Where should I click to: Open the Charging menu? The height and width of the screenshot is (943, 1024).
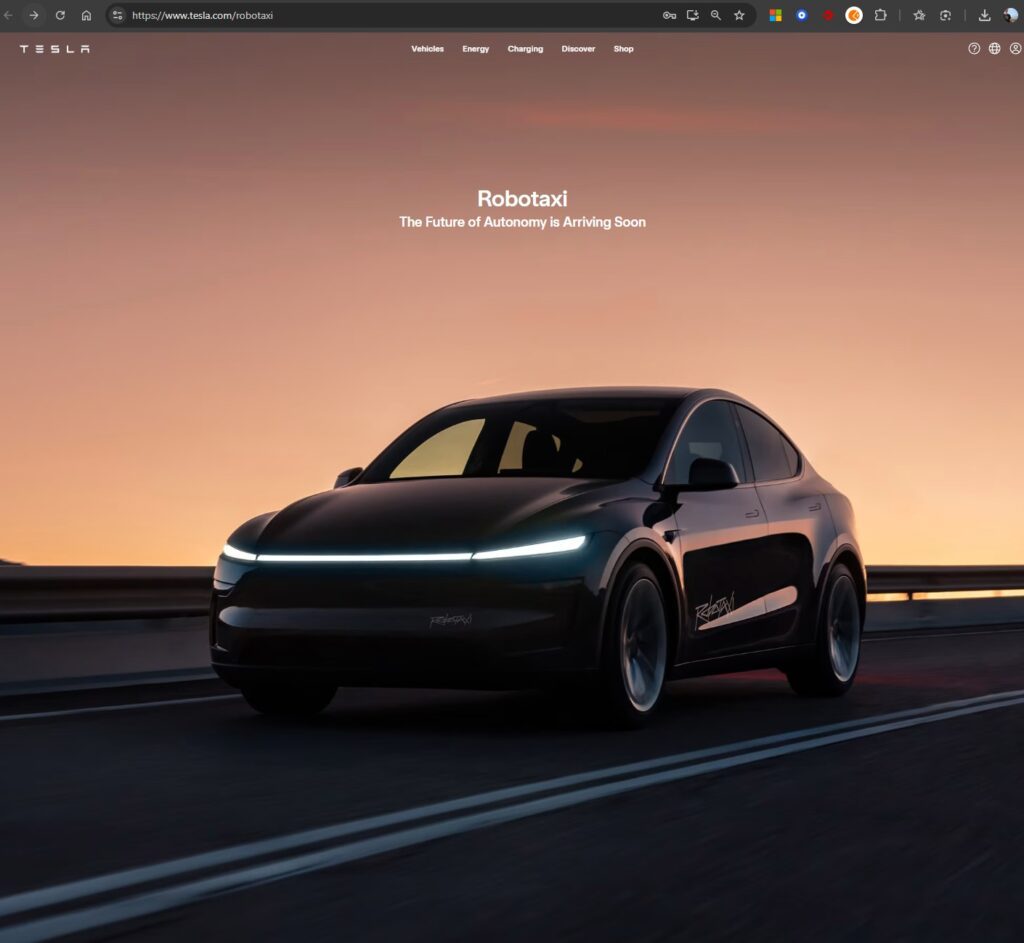[525, 49]
